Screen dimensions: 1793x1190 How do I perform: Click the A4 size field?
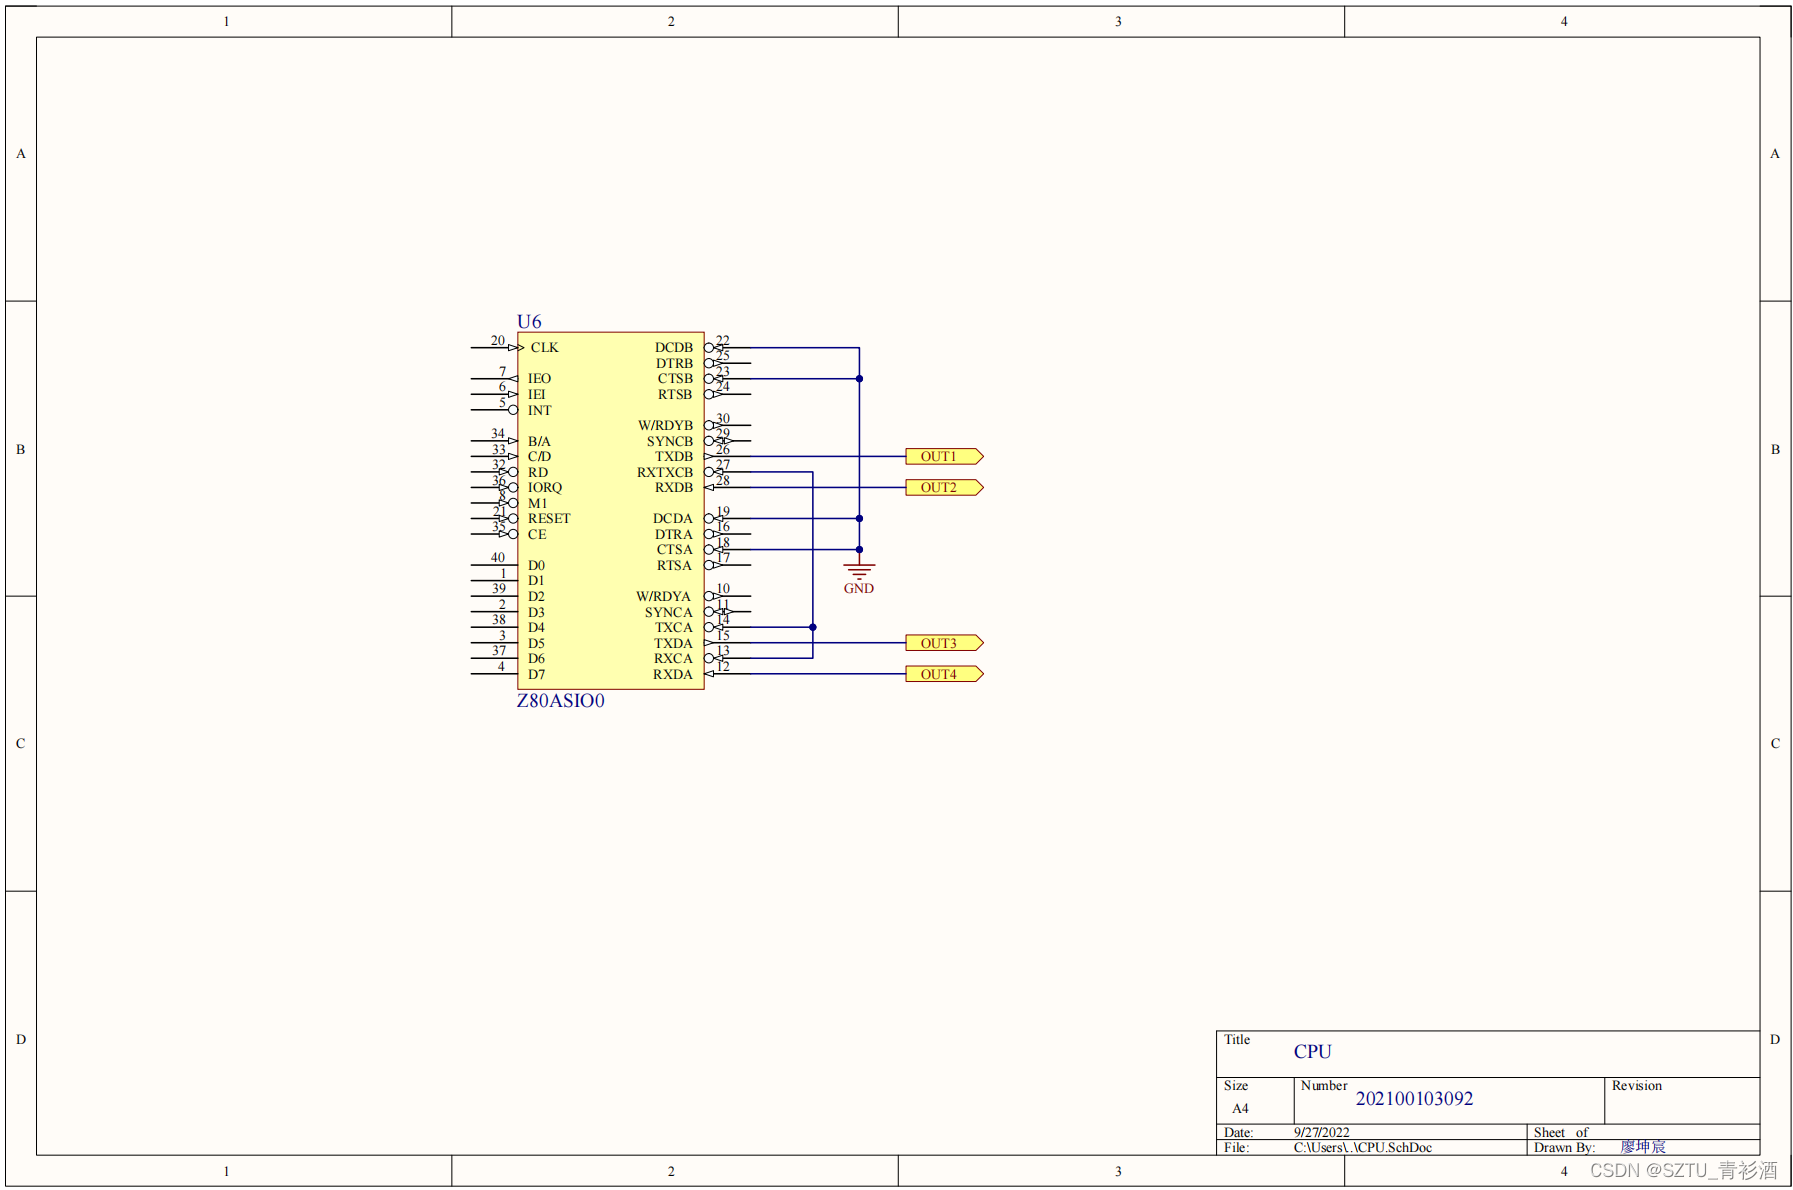pyautogui.click(x=1240, y=1108)
